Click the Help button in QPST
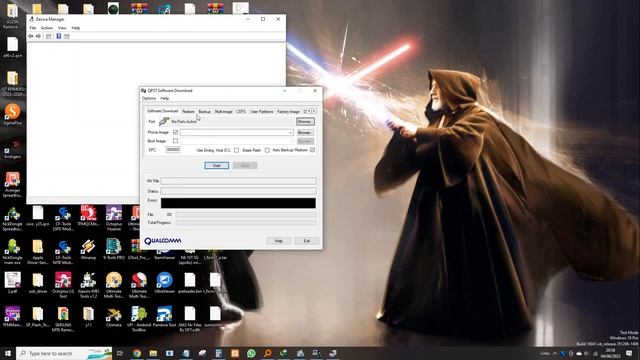 [278, 241]
